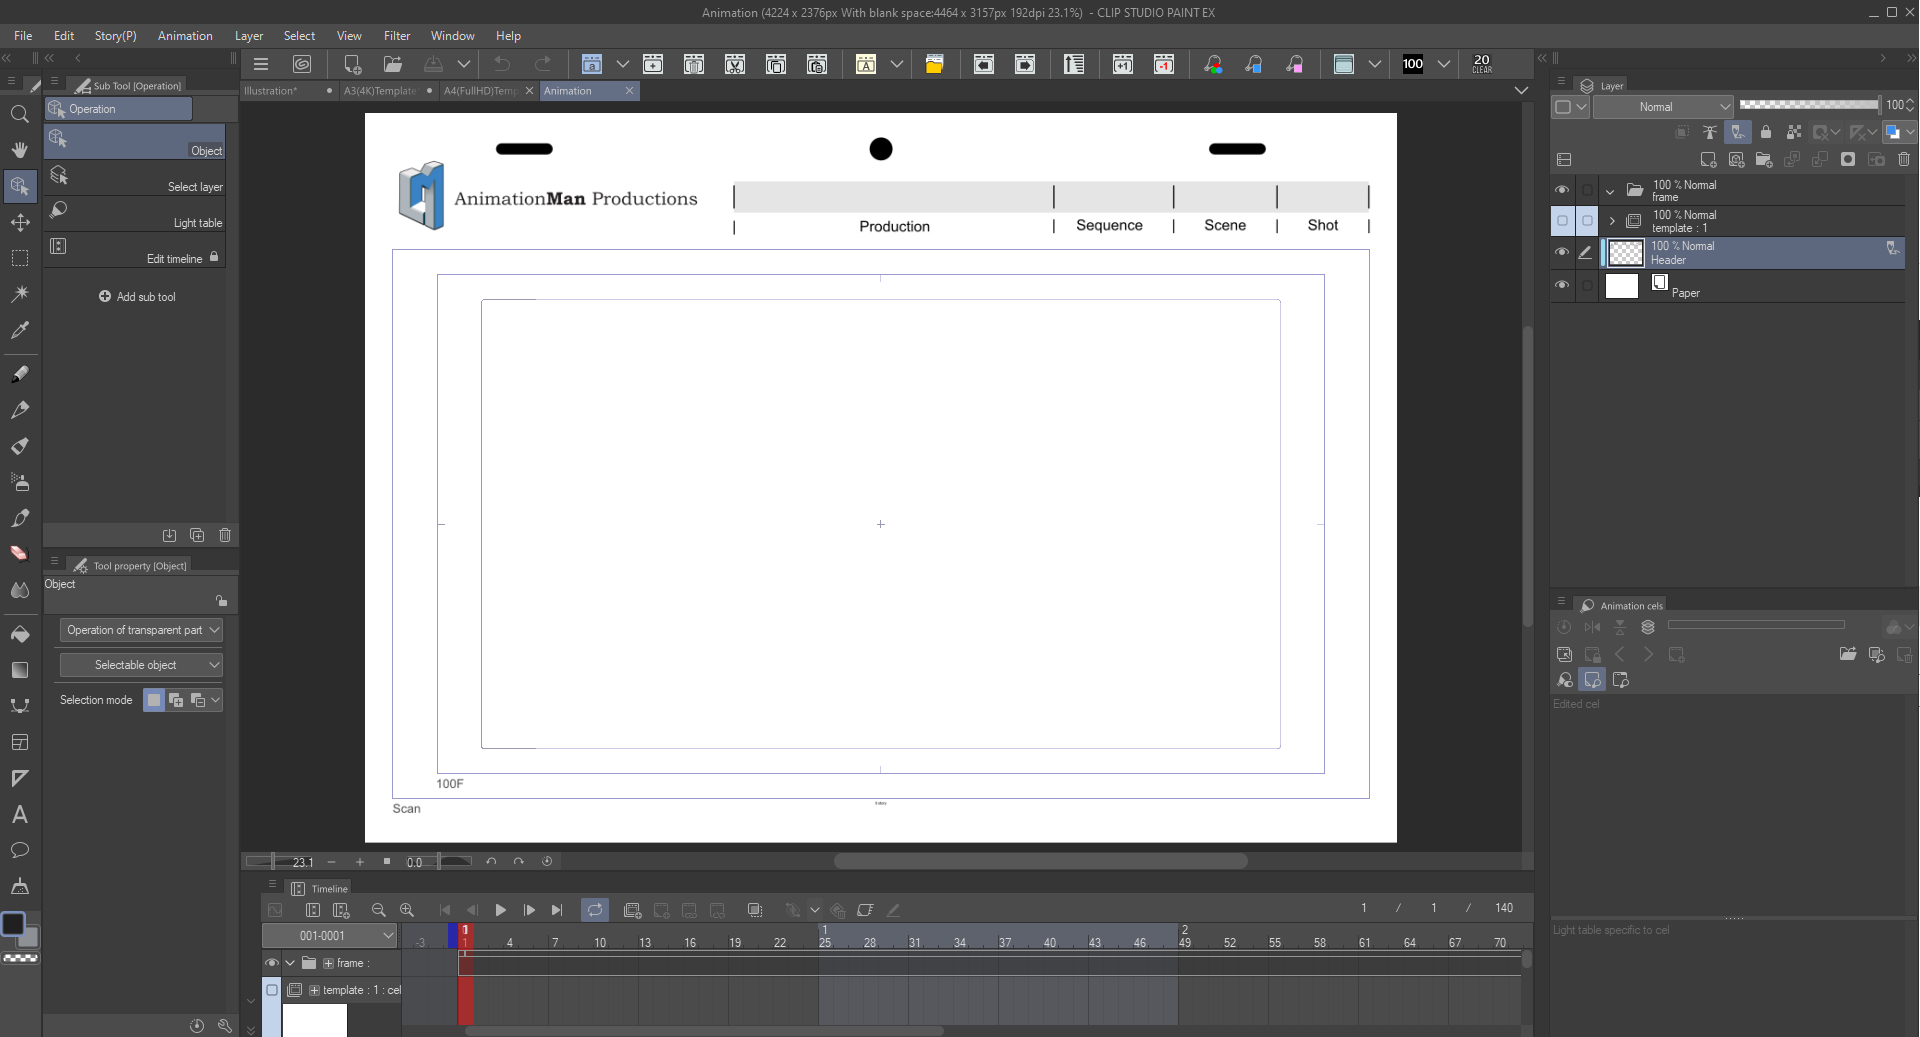
Task: Open the blending mode Normal dropdown
Action: tap(1663, 107)
